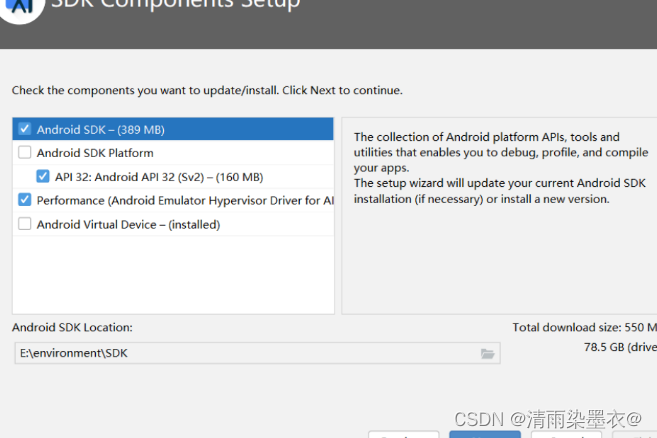Select the Android SDK Platform row text

pyautogui.click(x=95, y=153)
